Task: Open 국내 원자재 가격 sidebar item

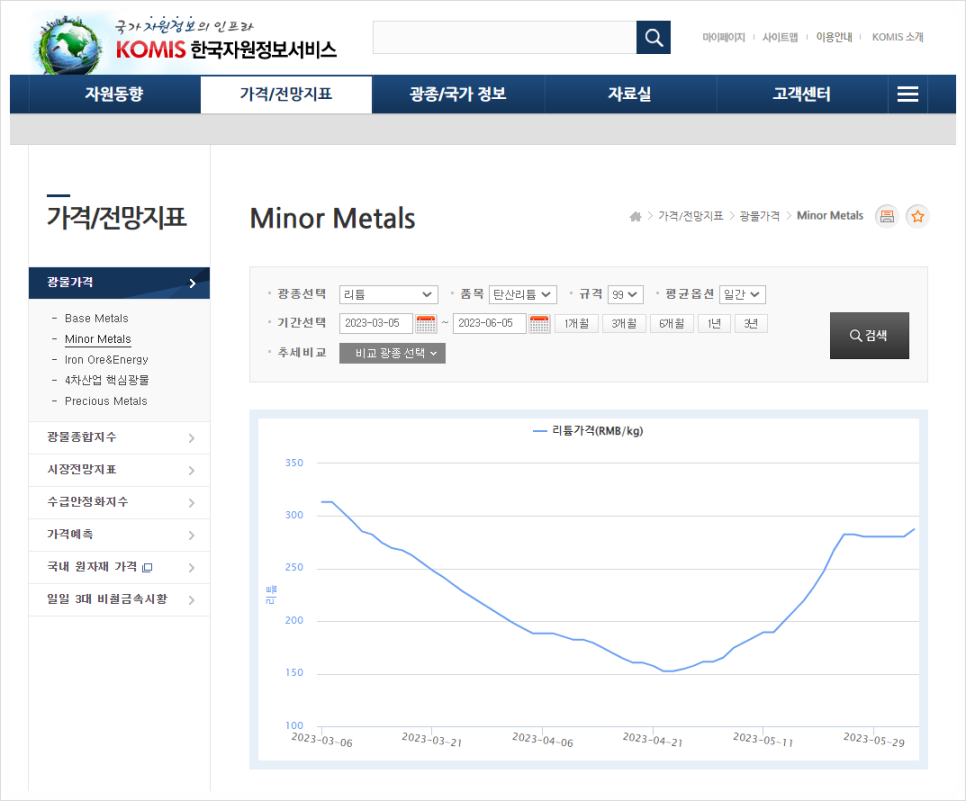Action: tap(119, 567)
